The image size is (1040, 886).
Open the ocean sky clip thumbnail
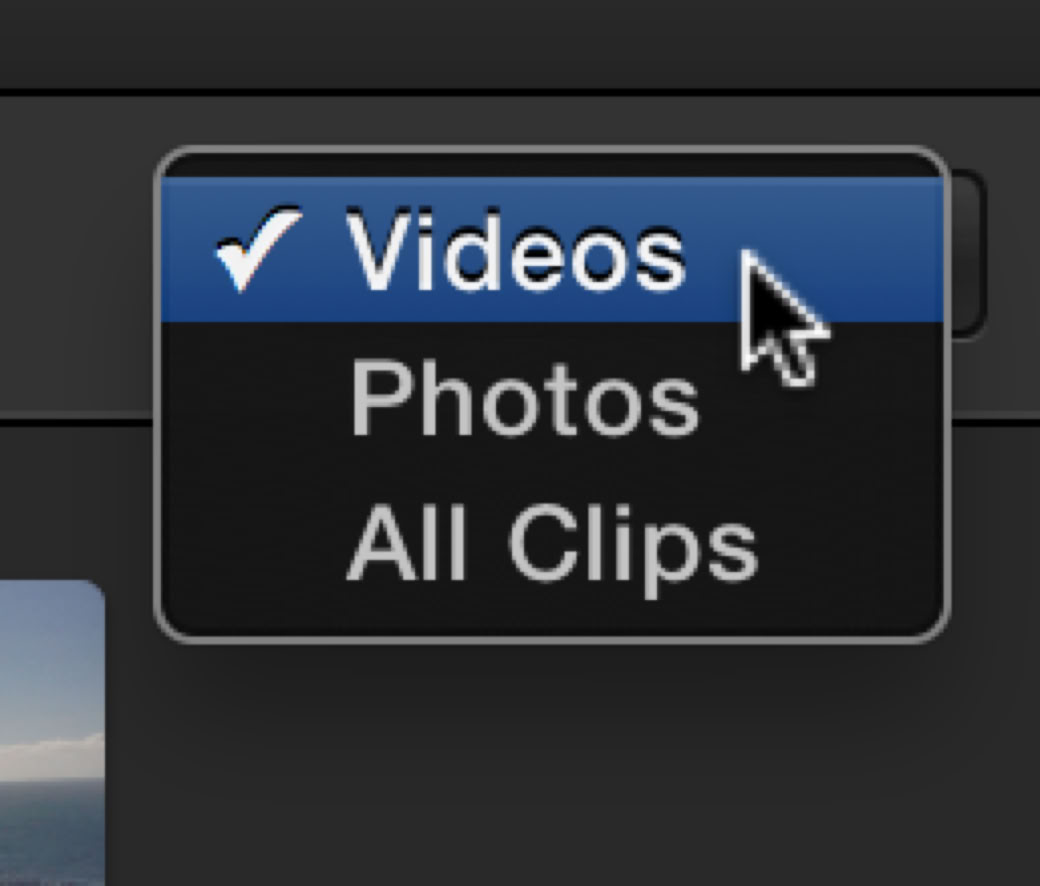[x=52, y=732]
